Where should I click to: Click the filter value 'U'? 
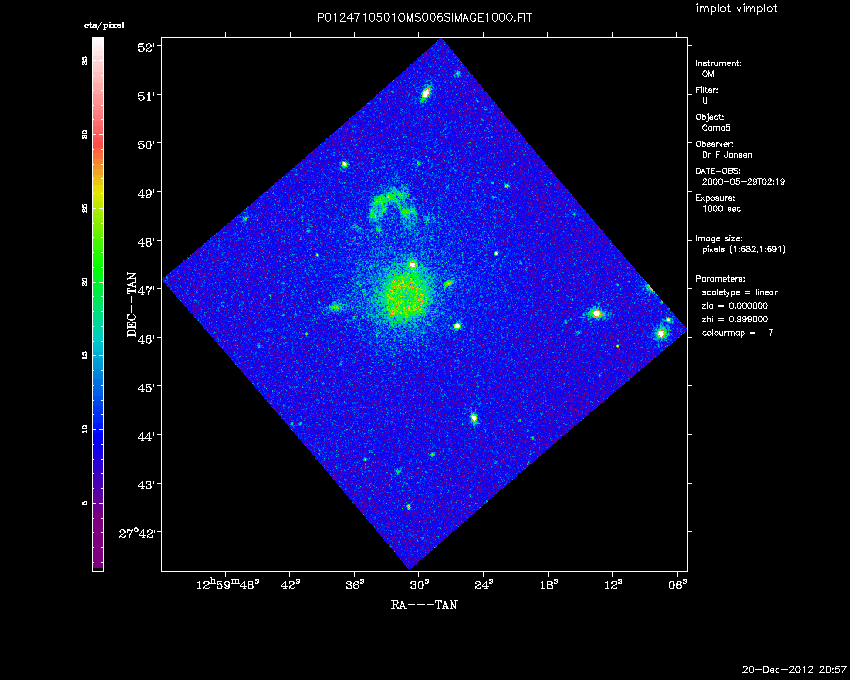tap(705, 101)
